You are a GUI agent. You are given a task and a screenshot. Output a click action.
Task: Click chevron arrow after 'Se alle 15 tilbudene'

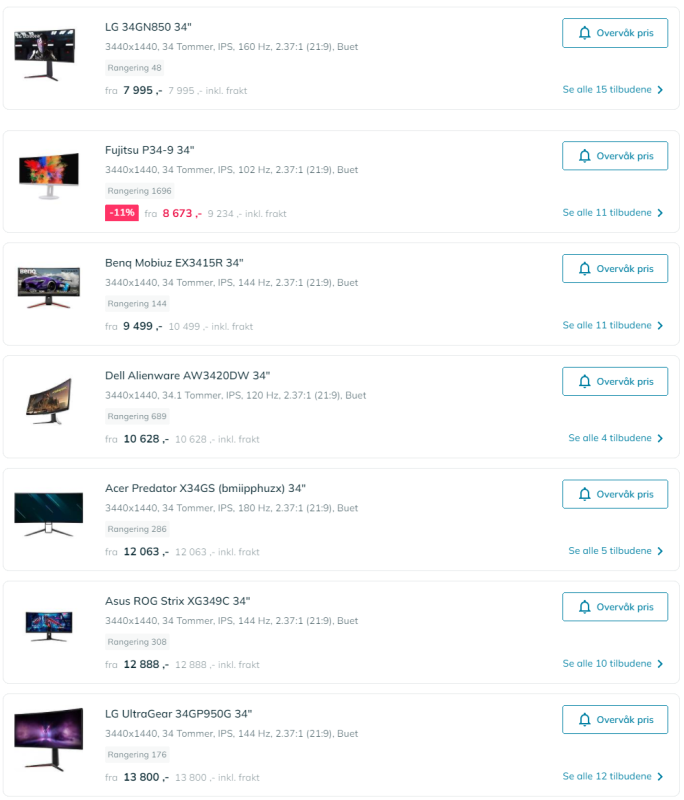660,90
